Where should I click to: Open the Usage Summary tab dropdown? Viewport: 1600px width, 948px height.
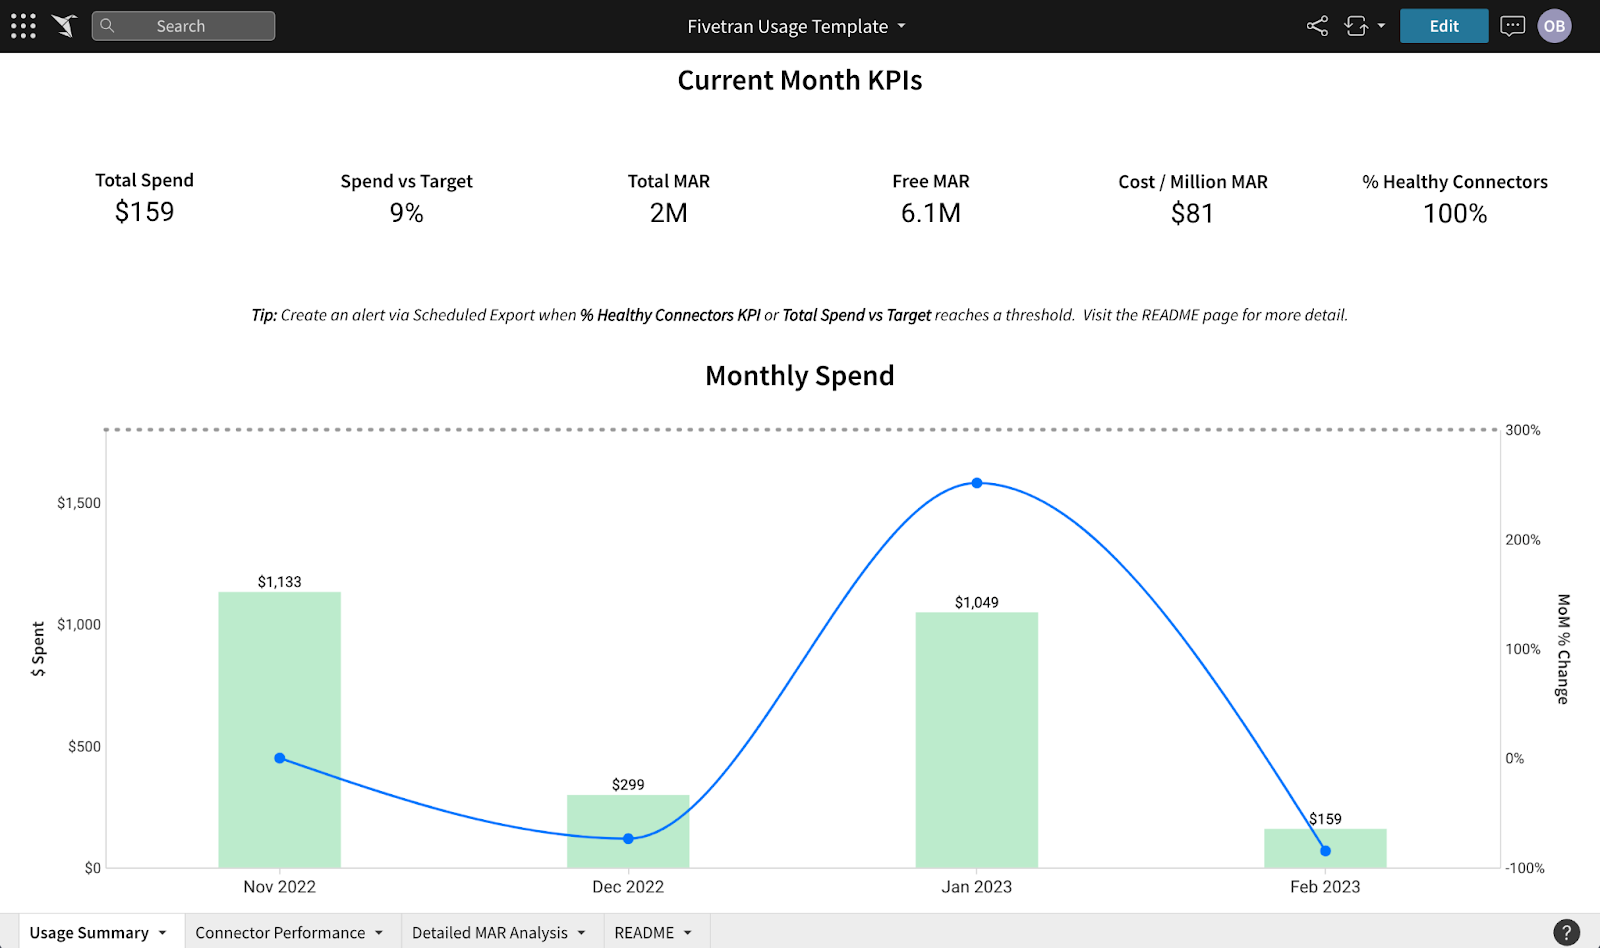[x=162, y=931]
